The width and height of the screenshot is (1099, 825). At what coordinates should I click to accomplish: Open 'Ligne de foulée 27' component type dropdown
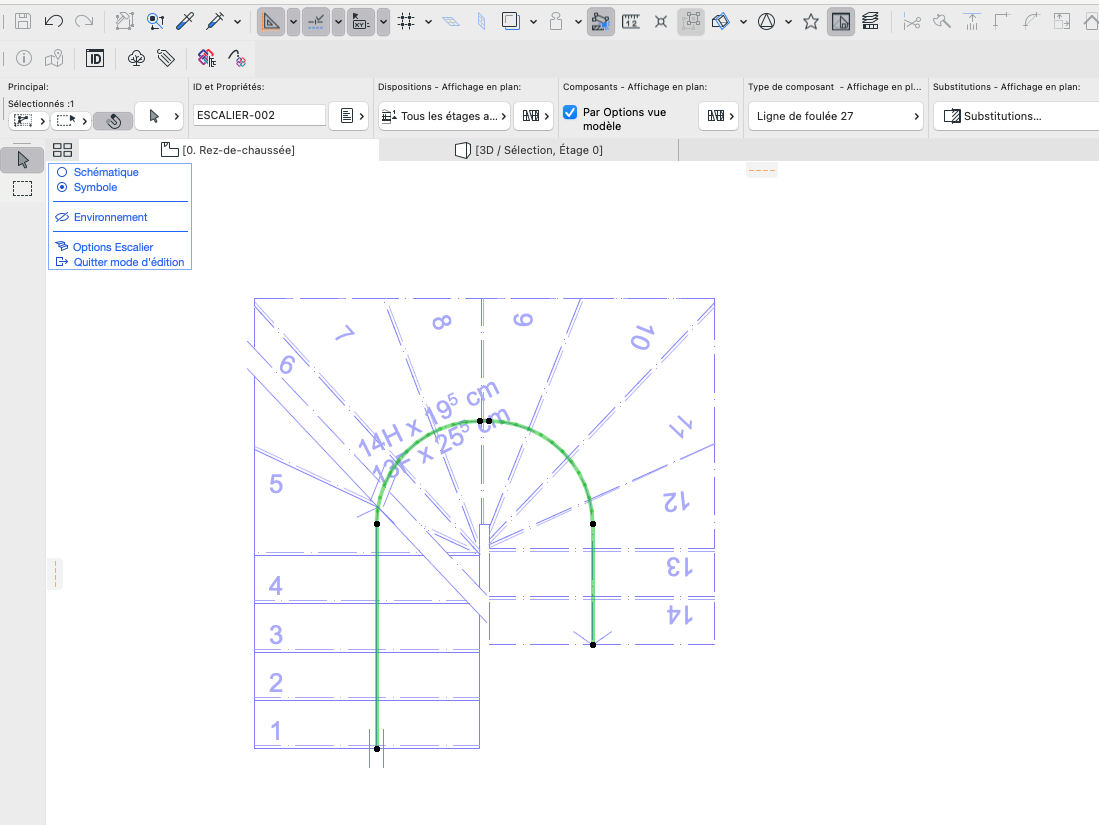(835, 116)
